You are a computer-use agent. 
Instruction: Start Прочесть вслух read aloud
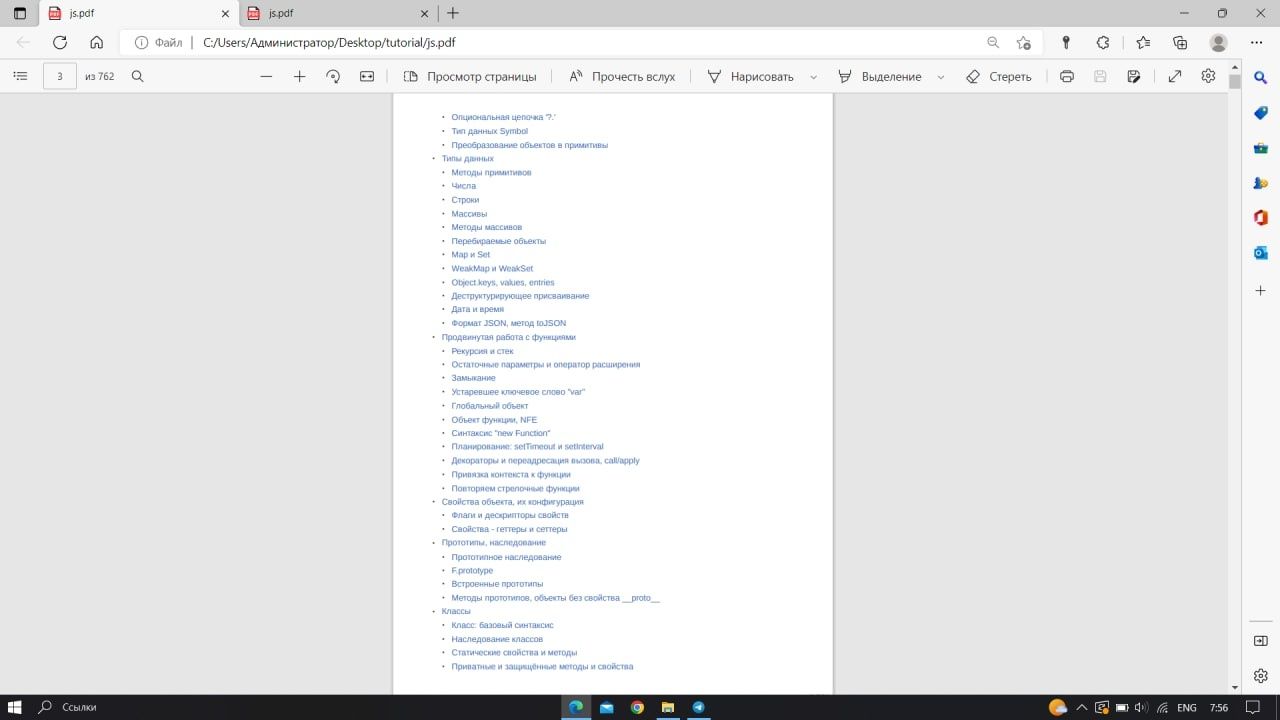pos(622,76)
